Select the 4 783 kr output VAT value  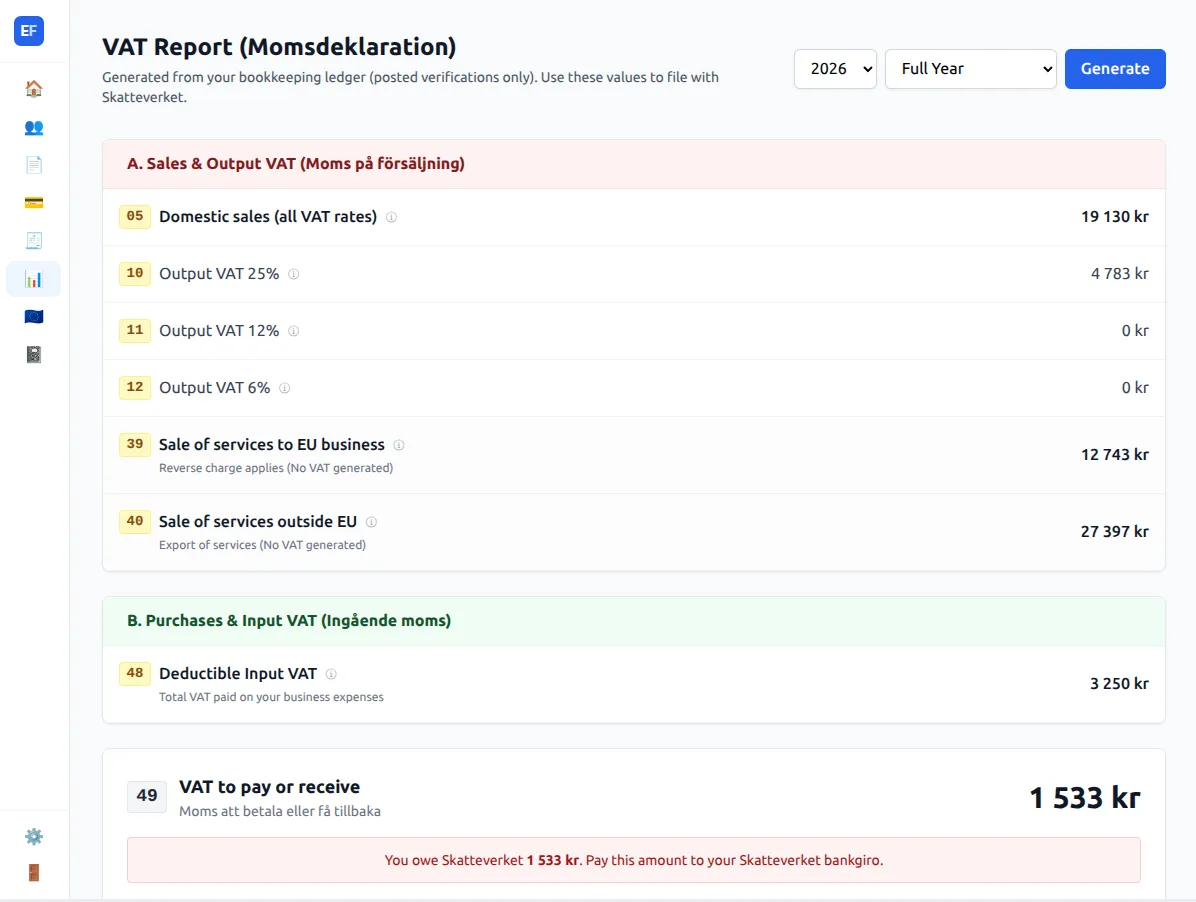click(1119, 274)
